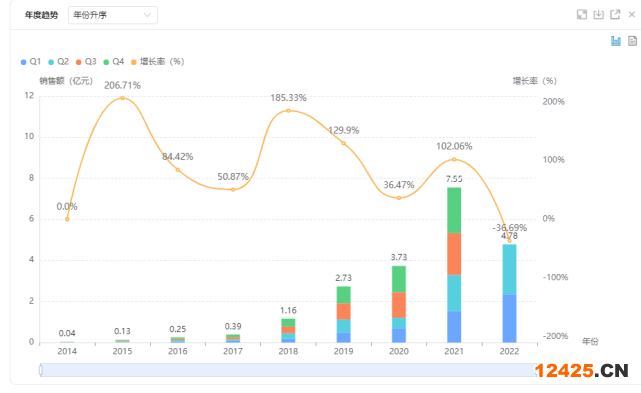Close the 年度趋势 panel
Viewport: 641px width, 393px height.
coord(632,15)
